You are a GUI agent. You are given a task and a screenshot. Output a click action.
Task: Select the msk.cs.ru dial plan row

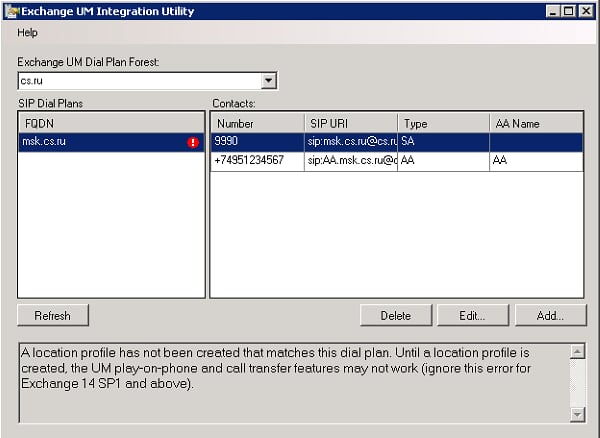click(111, 142)
